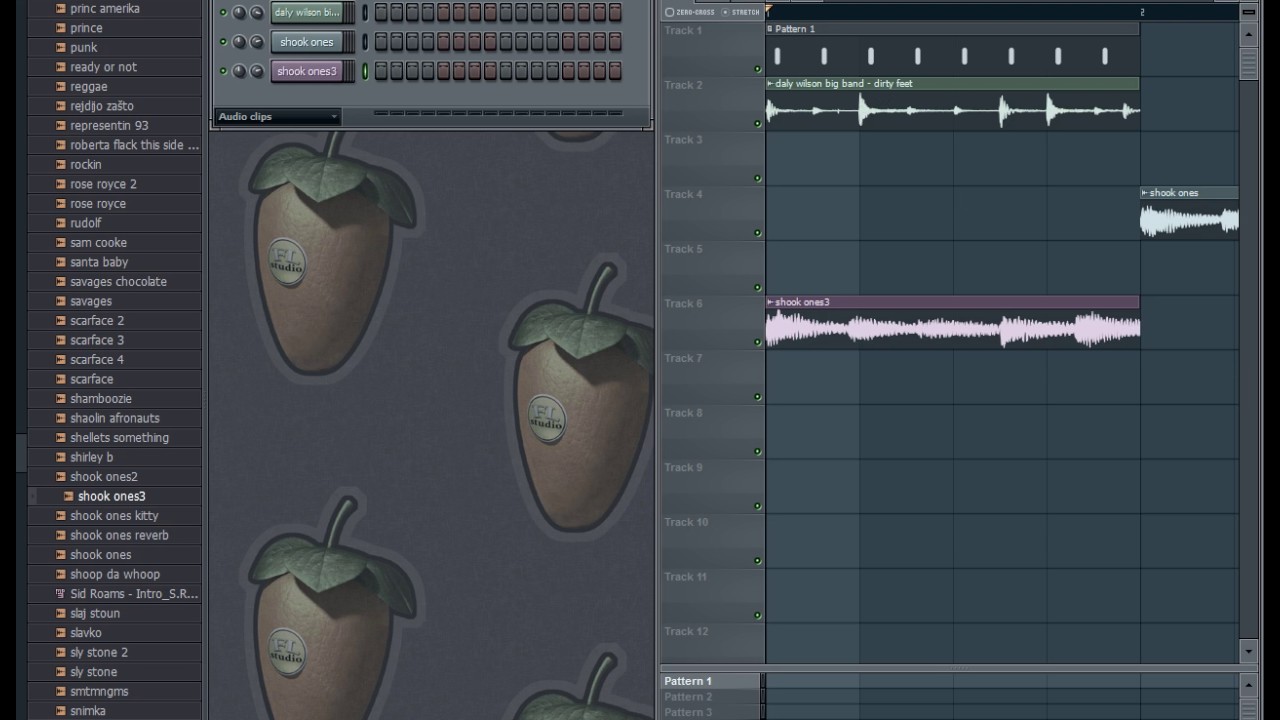Click the icon beside 'shook ones kitty'
The height and width of the screenshot is (720, 1280).
[60, 516]
